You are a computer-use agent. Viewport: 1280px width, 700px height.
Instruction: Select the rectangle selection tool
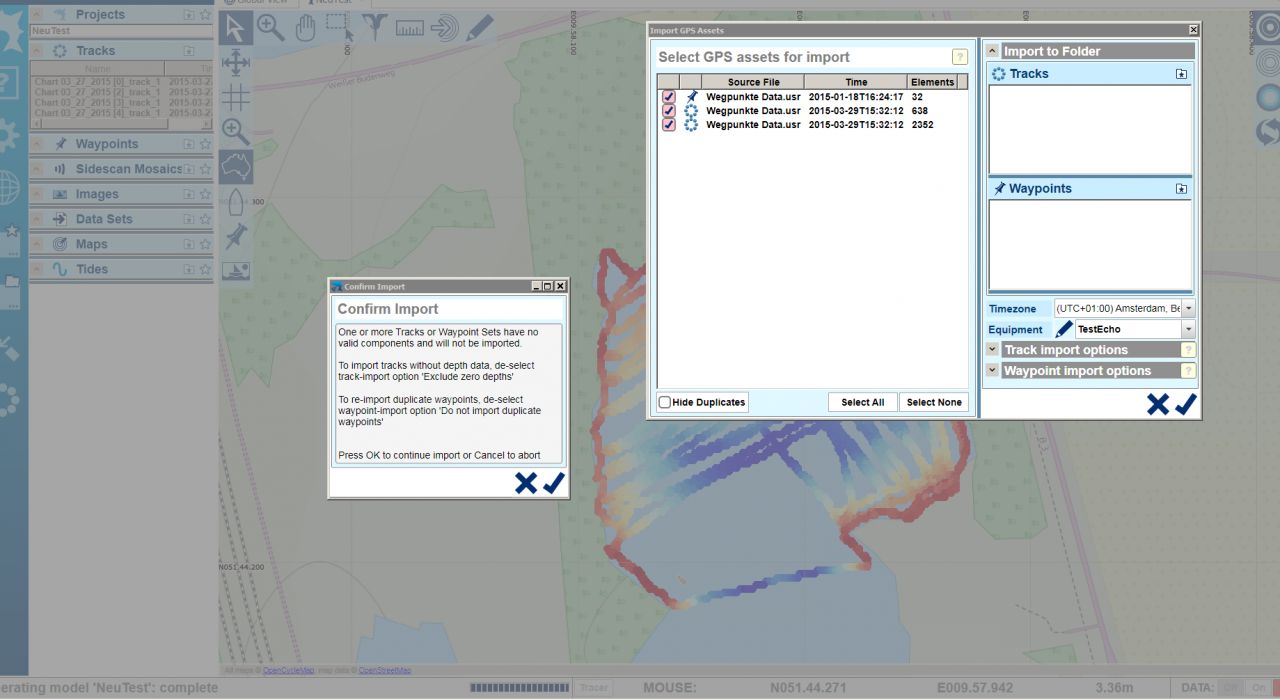point(339,28)
